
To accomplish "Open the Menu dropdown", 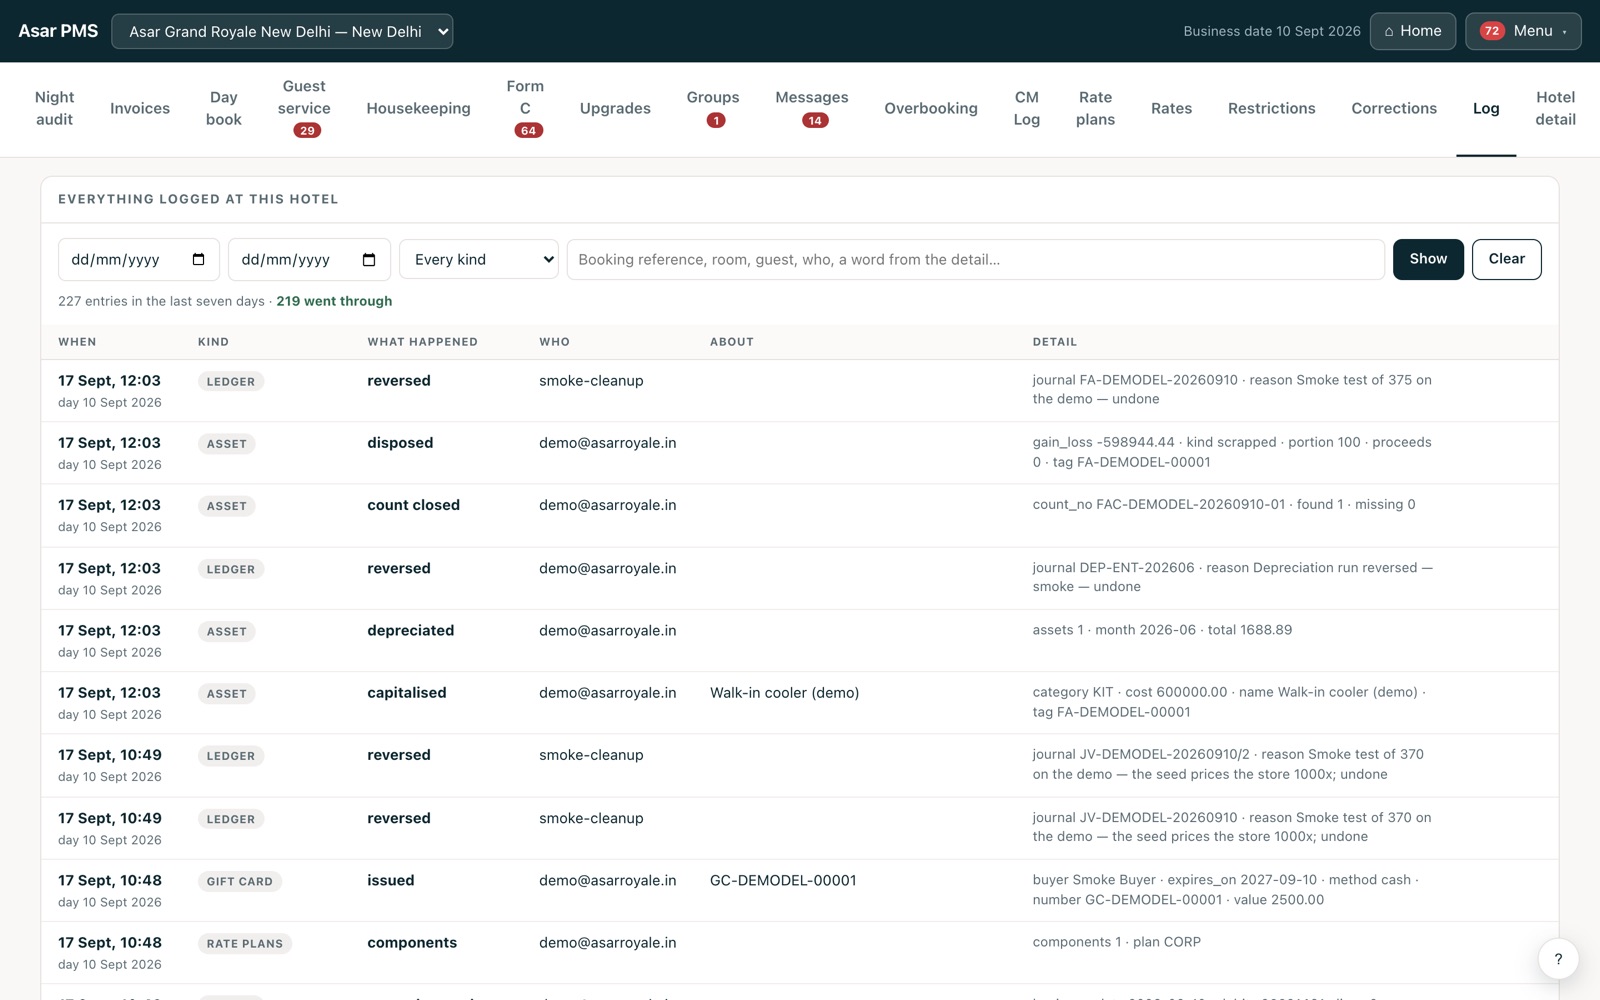I will (x=1523, y=31).
